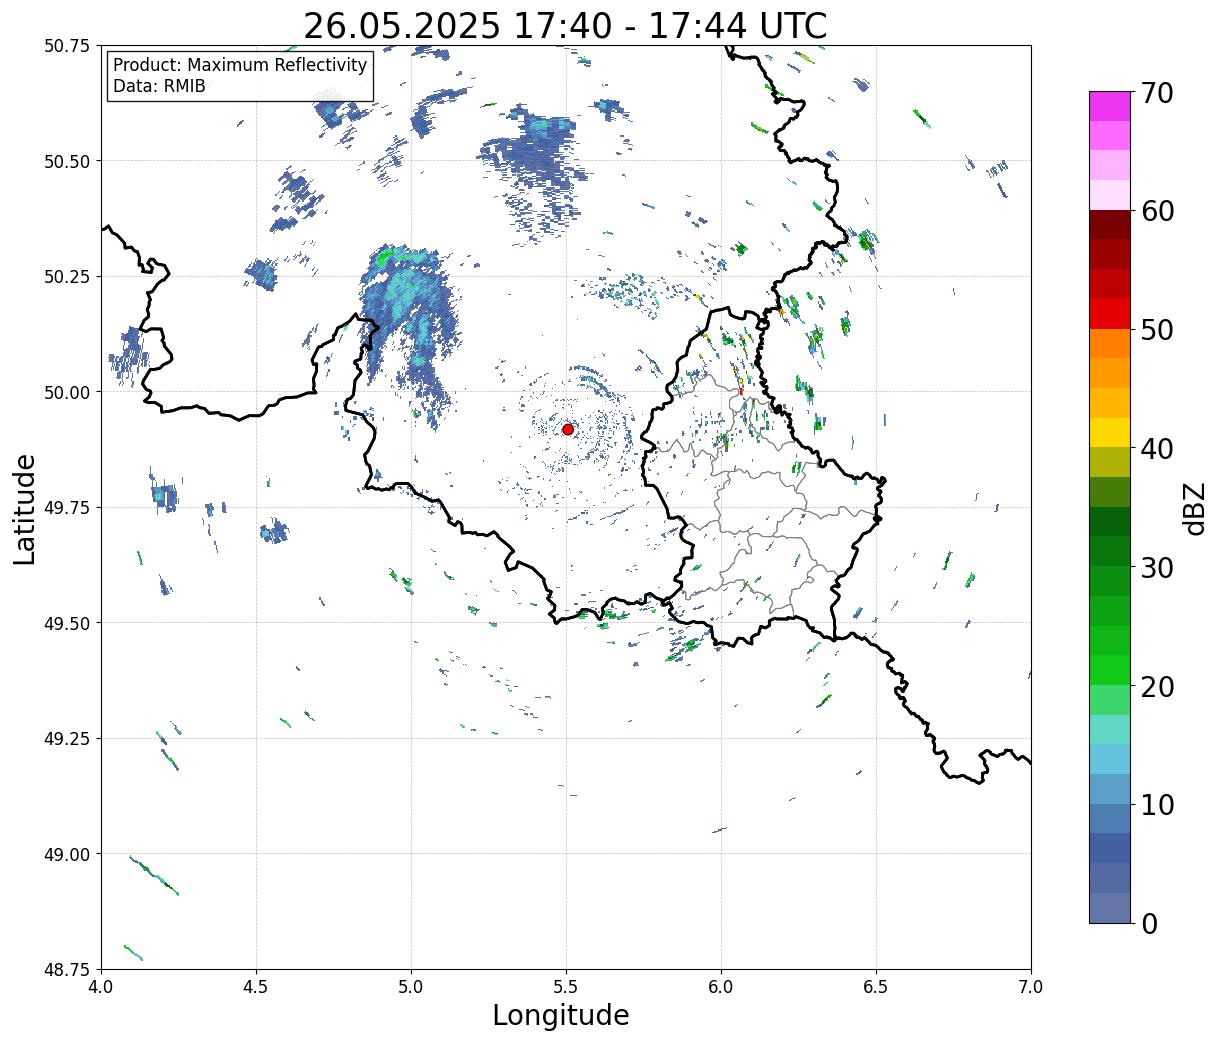Click the latitude tick label 49.00
1219x1040 pixels.
click(x=66, y=854)
